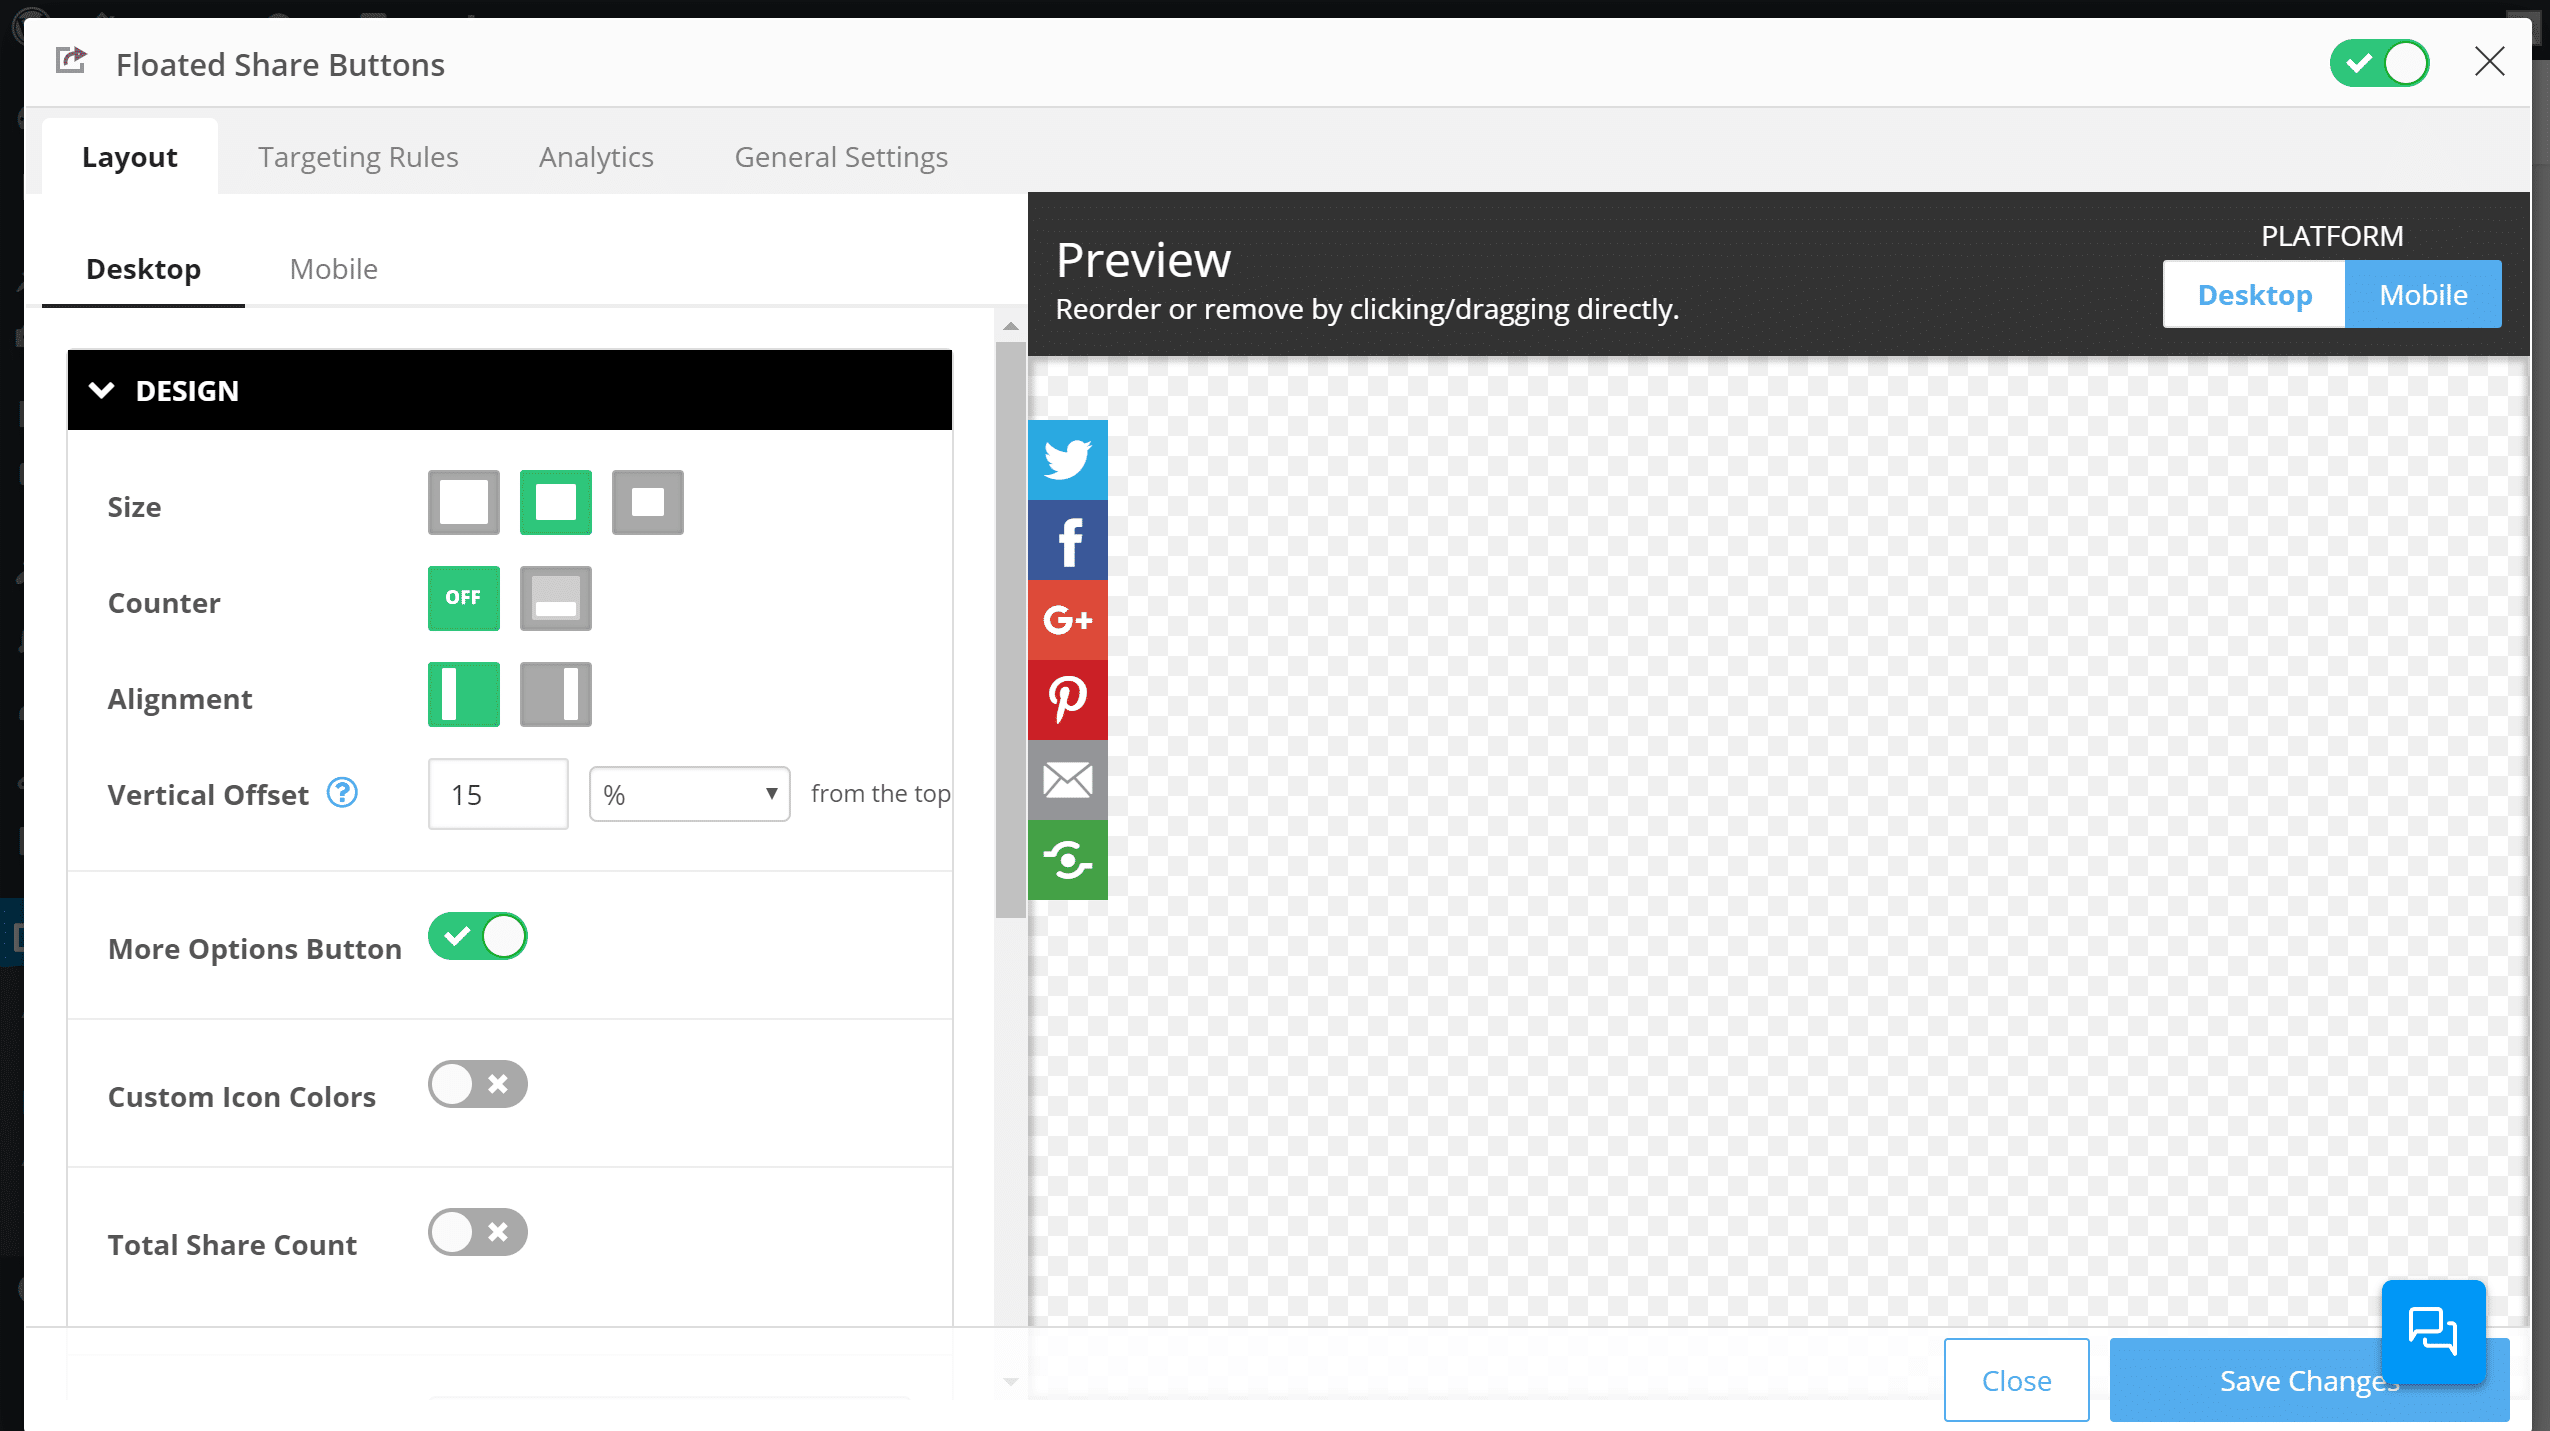Image resolution: width=2550 pixels, height=1431 pixels.
Task: Click the Twitter share button icon
Action: tap(1068, 459)
